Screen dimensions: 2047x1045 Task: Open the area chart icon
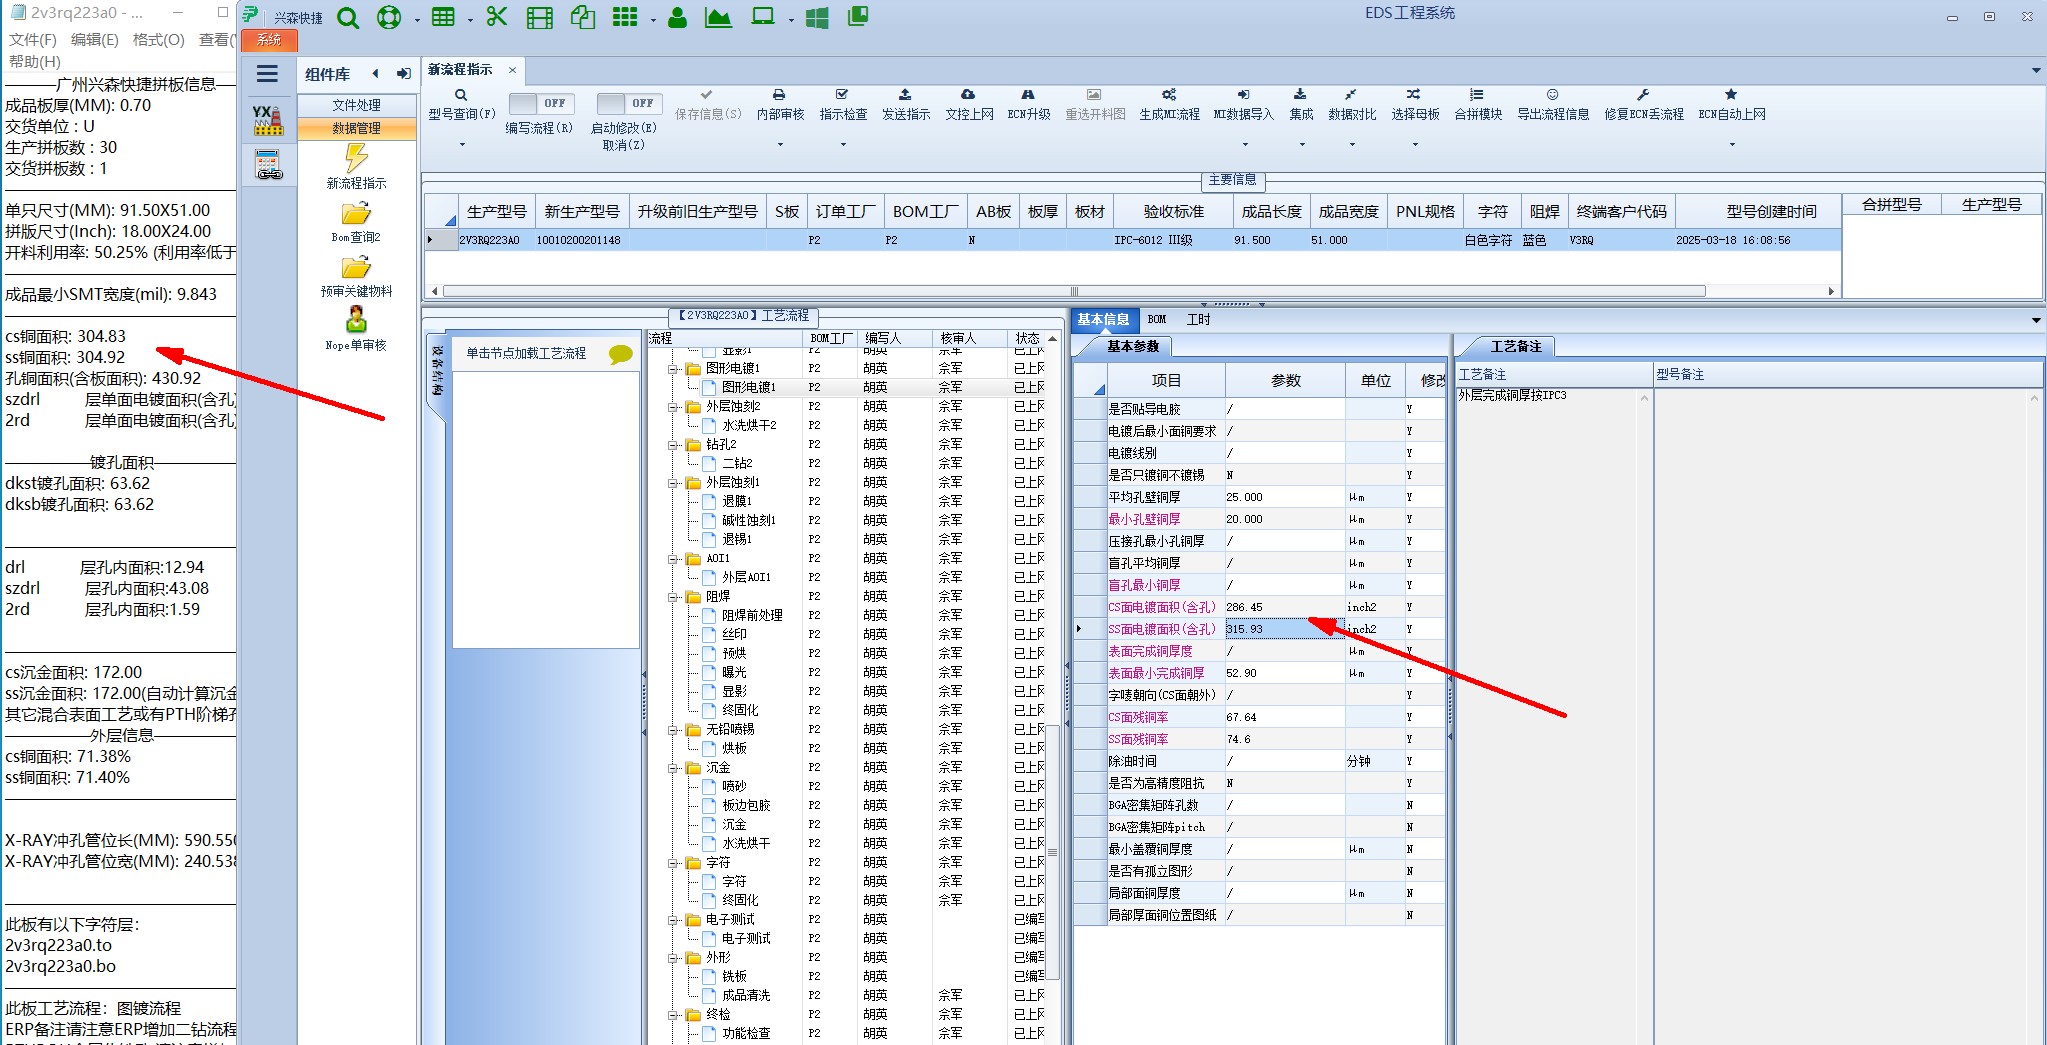pyautogui.click(x=718, y=17)
